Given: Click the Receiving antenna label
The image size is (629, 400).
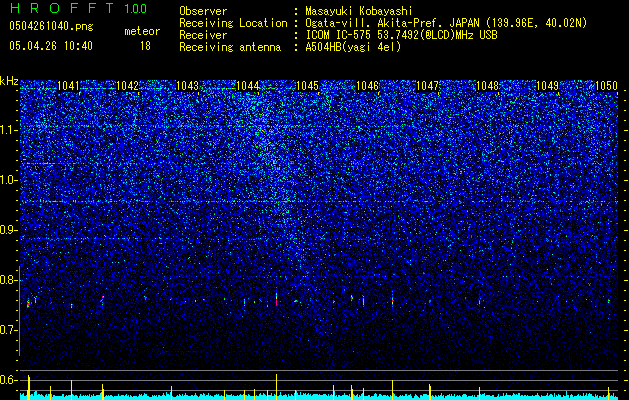Looking at the screenshot, I should 230,47.
